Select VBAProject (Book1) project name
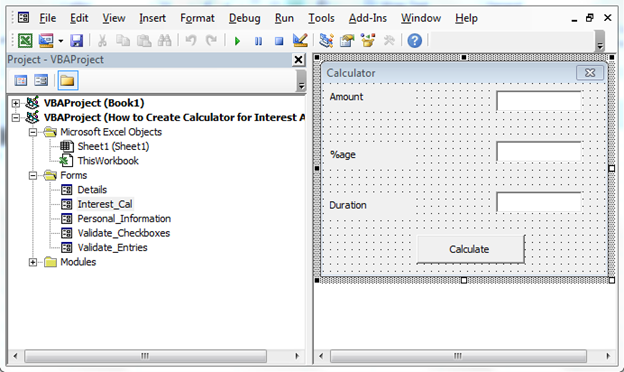The height and width of the screenshot is (372, 624). [x=94, y=103]
